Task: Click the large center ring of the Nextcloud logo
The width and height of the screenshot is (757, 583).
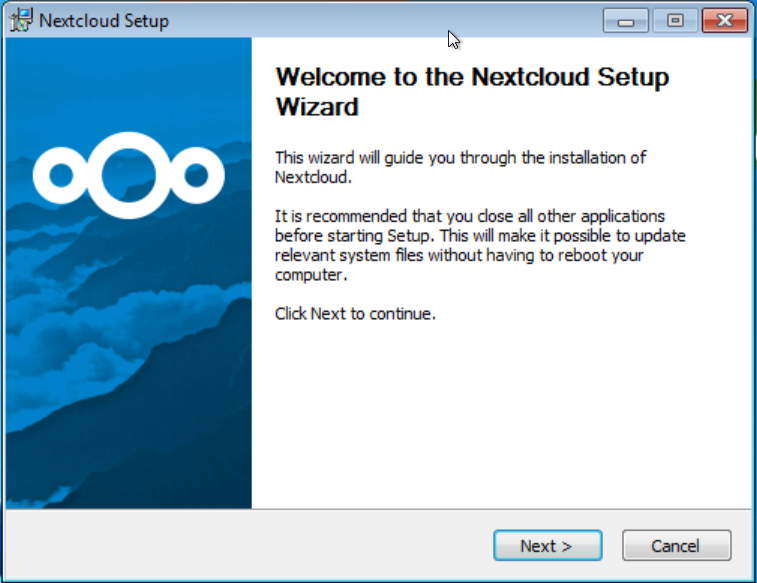Action: [x=129, y=175]
